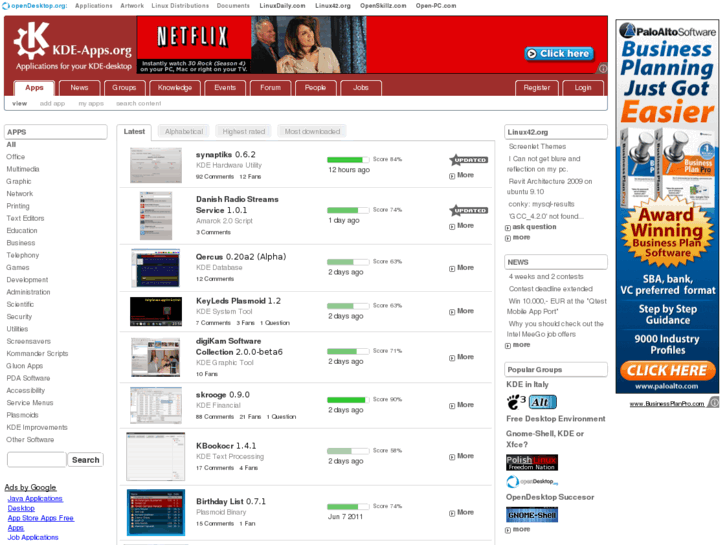727x545 pixels.
Task: Expand More for KBookocr entry
Action: click(462, 456)
